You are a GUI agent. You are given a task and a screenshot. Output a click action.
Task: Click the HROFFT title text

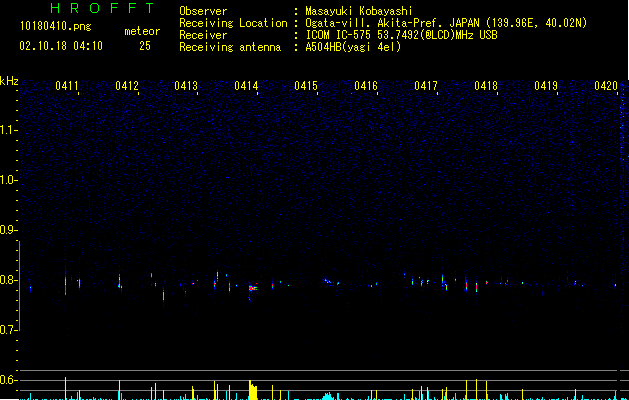[x=103, y=8]
